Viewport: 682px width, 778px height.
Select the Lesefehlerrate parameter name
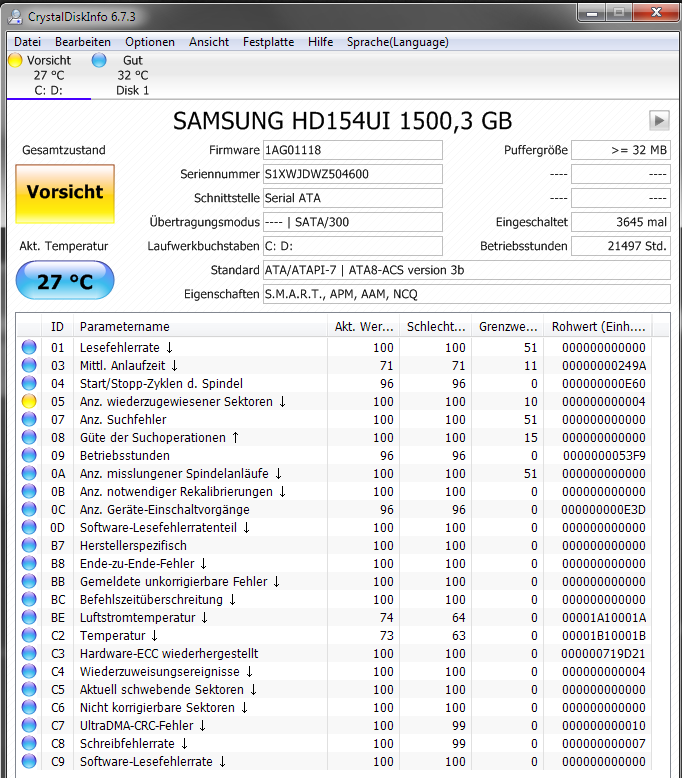(x=126, y=347)
